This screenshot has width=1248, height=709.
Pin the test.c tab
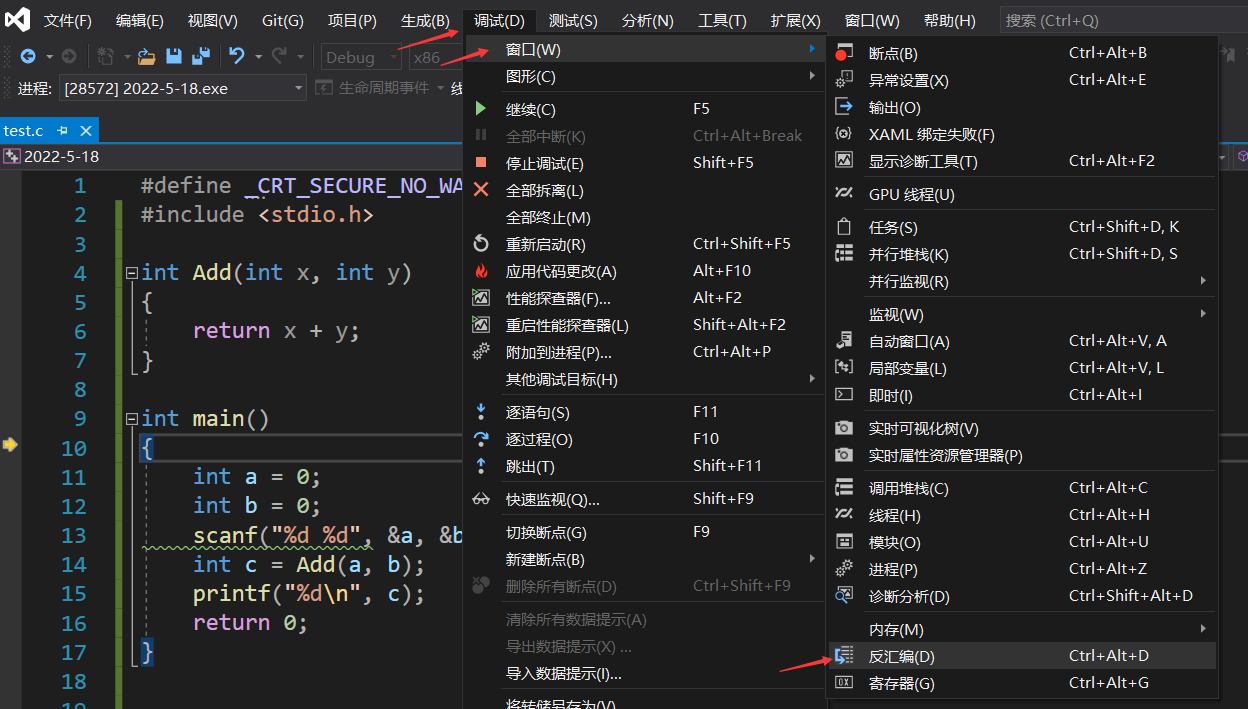pyautogui.click(x=63, y=131)
